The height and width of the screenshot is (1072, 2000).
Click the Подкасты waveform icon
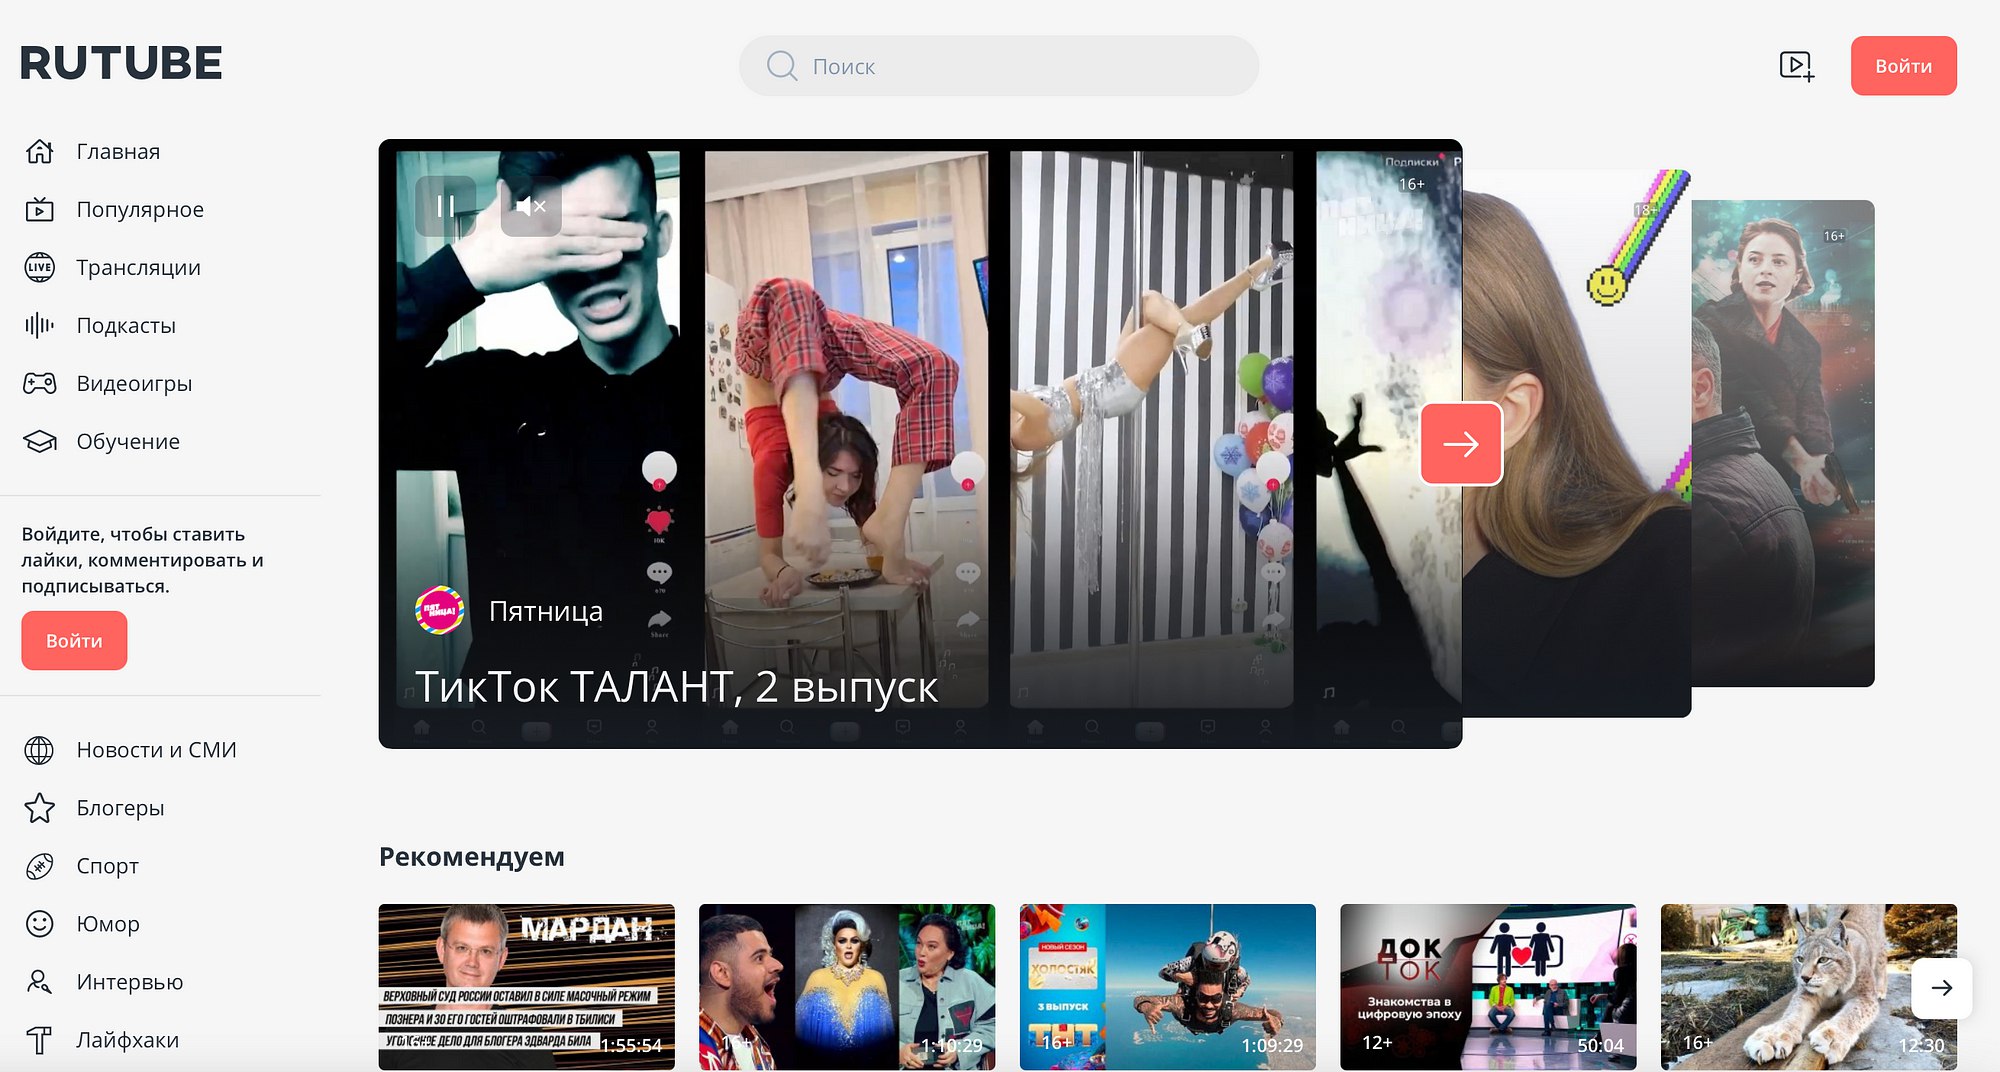click(x=40, y=325)
